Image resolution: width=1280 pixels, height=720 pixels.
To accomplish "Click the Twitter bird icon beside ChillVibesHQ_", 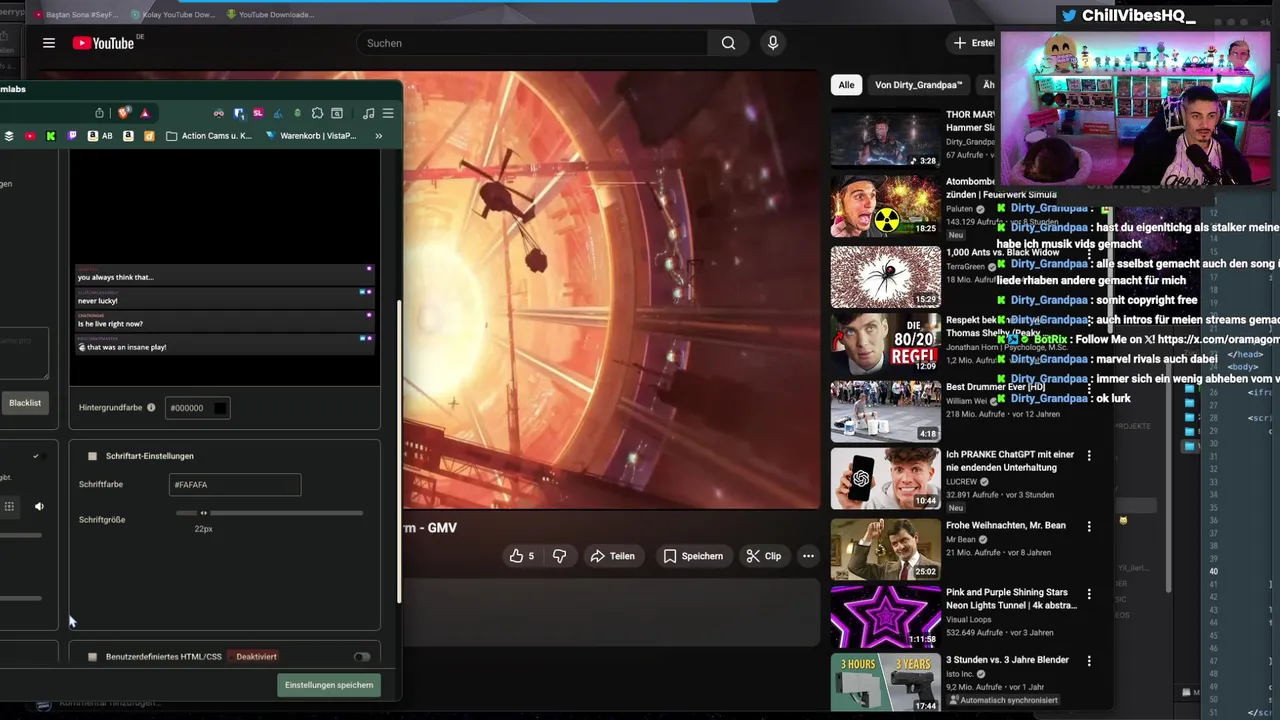I will pyautogui.click(x=1069, y=15).
